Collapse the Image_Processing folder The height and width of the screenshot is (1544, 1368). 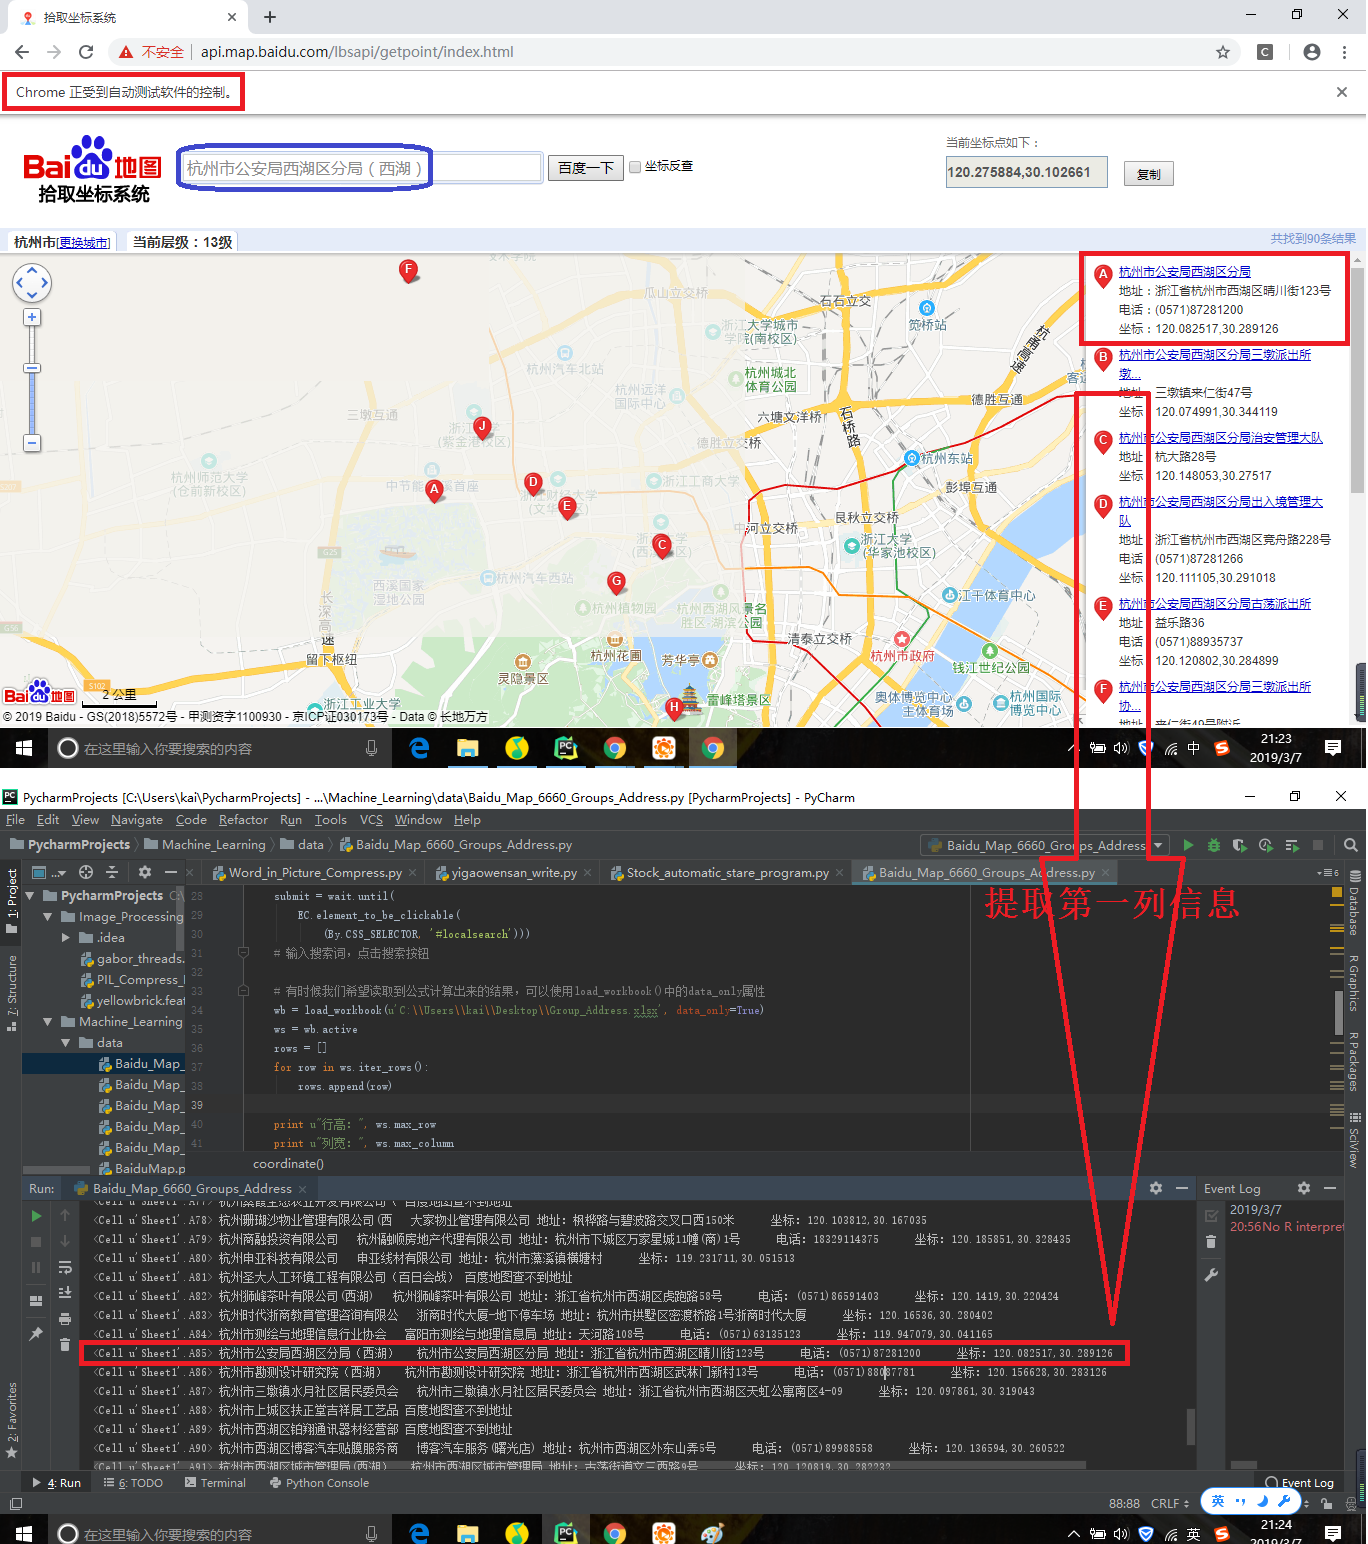(x=47, y=917)
